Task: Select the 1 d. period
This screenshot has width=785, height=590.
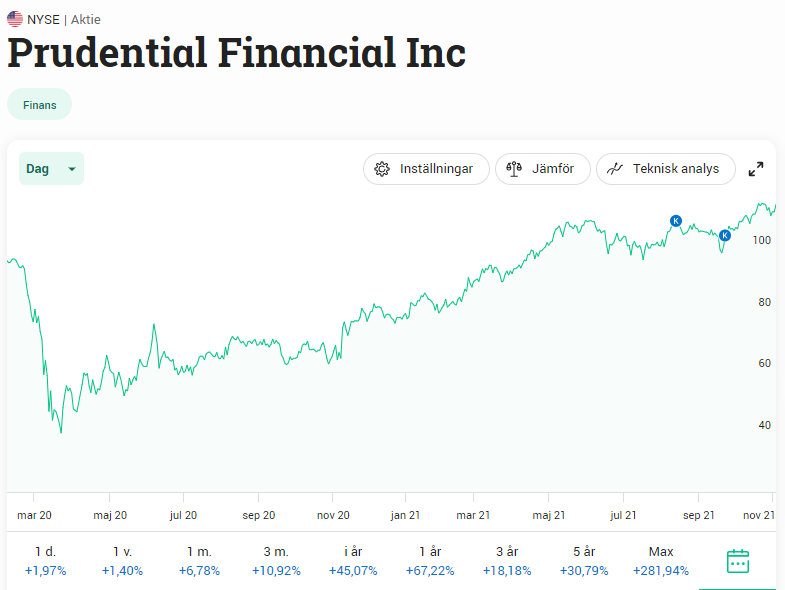Action: click(46, 561)
